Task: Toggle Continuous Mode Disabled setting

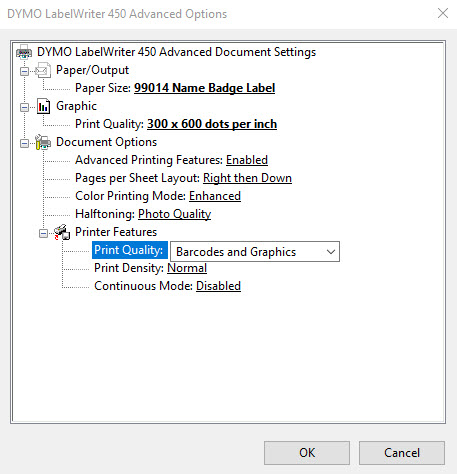Action: (218, 286)
